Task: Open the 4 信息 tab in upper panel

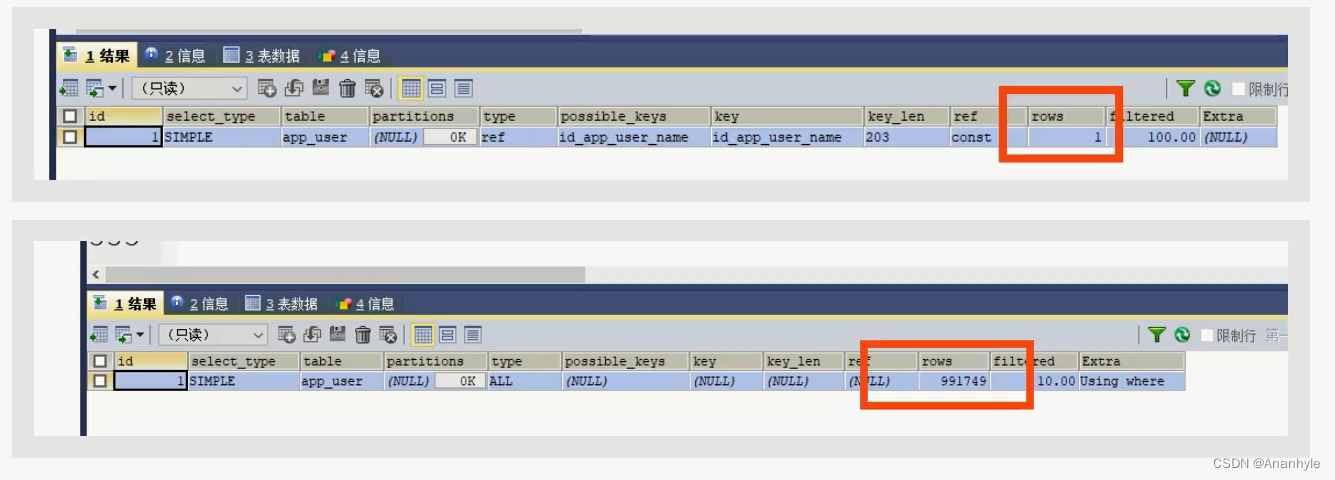Action: pyautogui.click(x=349, y=56)
